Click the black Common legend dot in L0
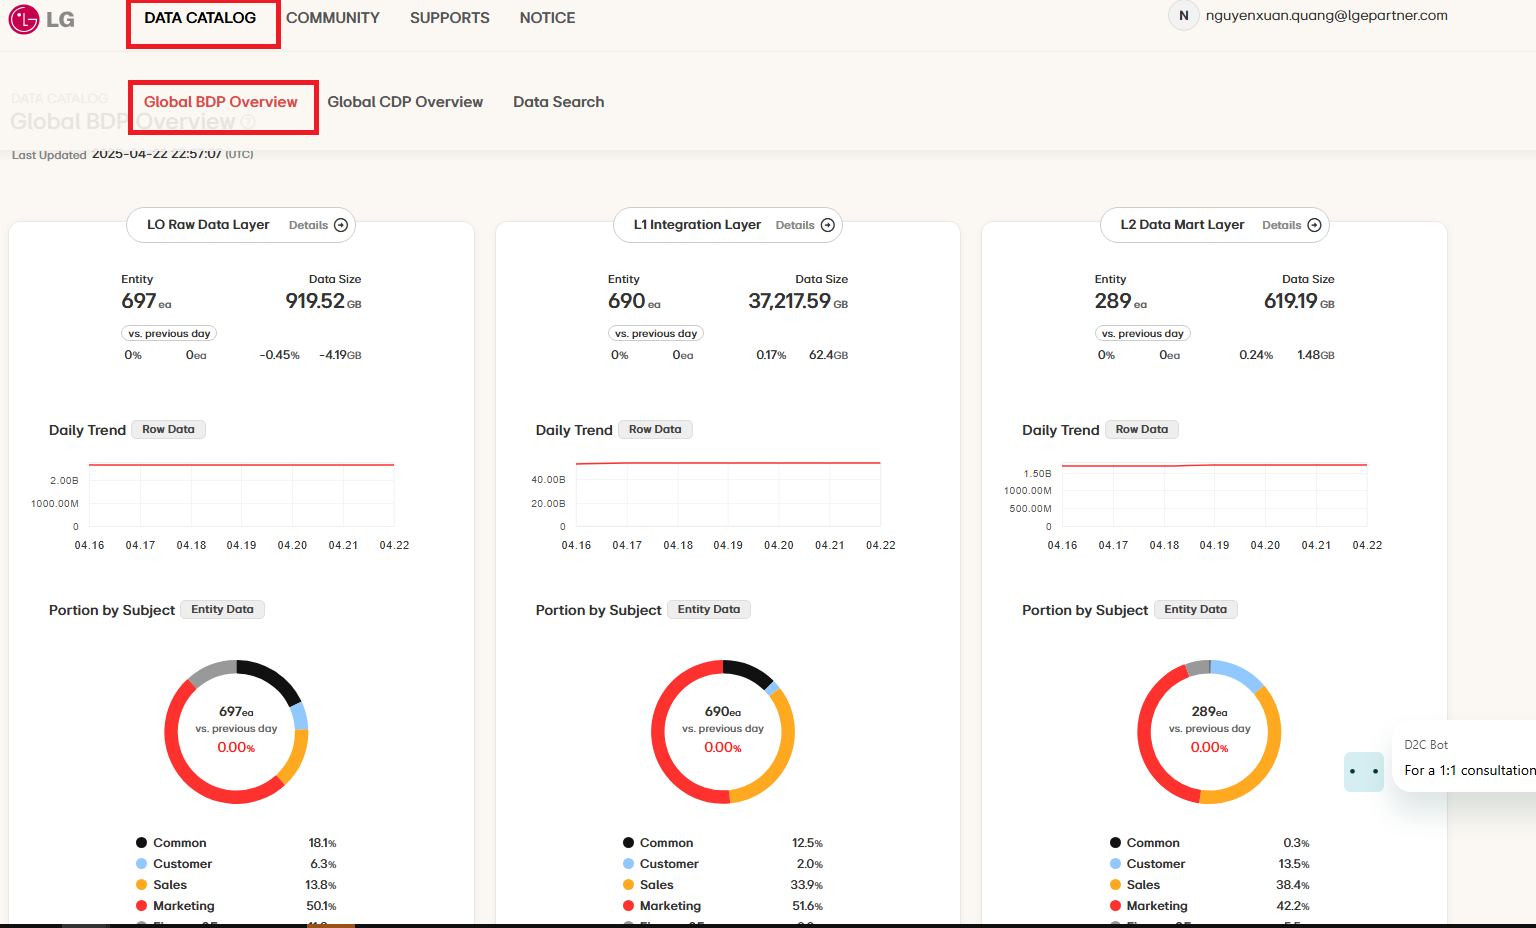Viewport: 1536px width, 928px height. (142, 843)
